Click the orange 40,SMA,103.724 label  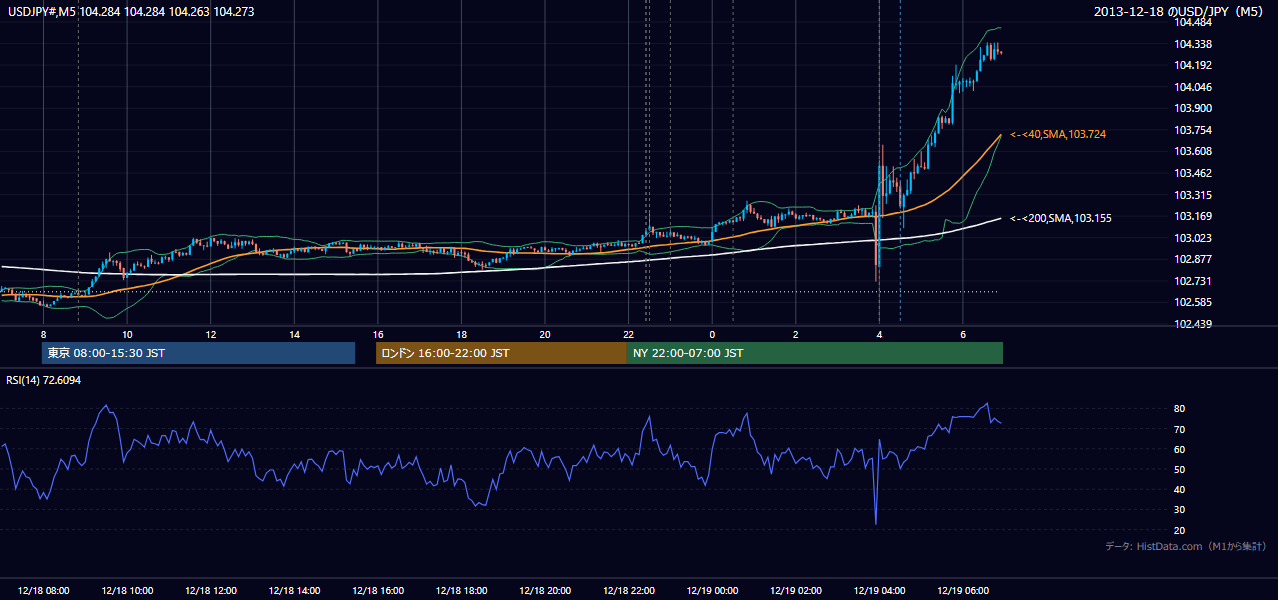click(1058, 134)
